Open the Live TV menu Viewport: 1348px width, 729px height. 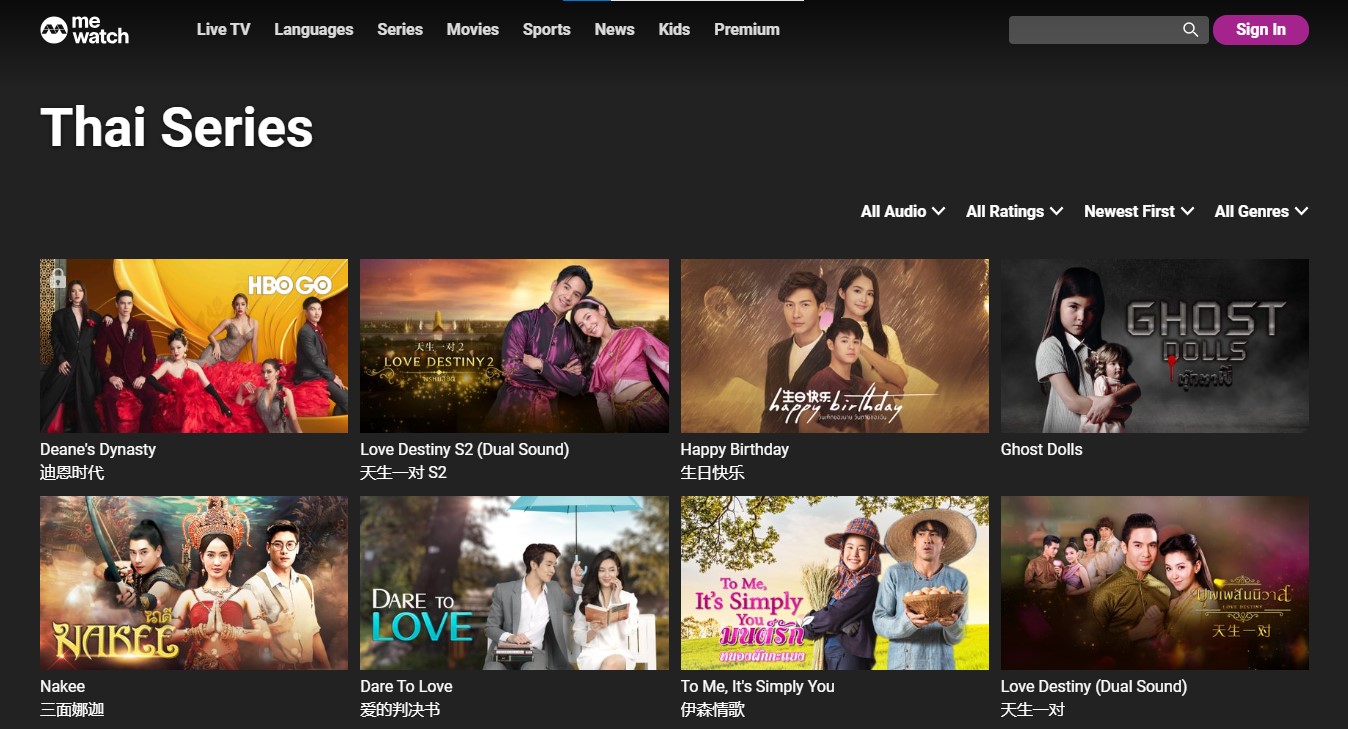click(223, 30)
